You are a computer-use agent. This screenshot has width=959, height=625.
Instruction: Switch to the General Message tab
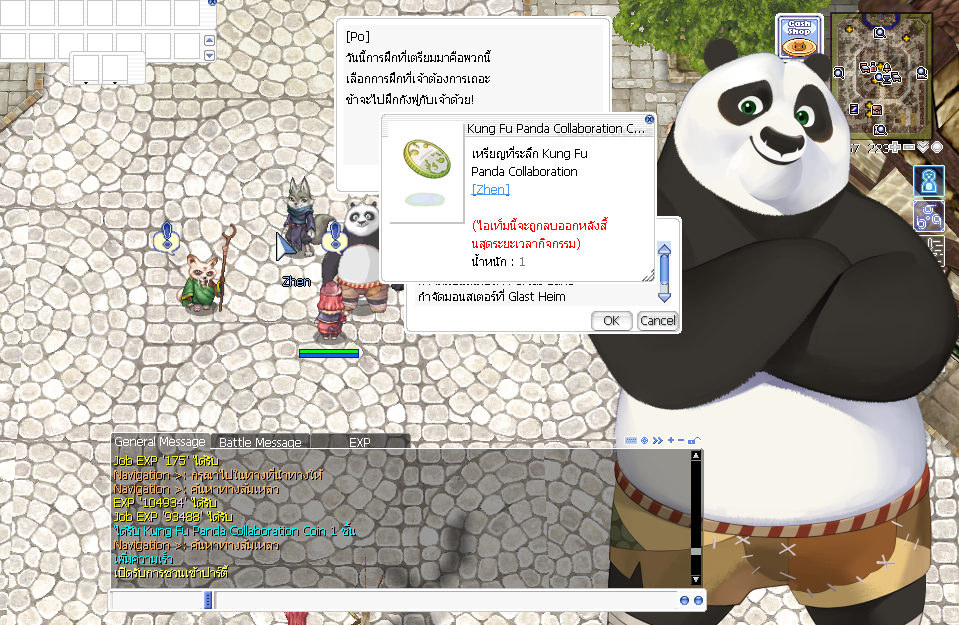(x=160, y=442)
